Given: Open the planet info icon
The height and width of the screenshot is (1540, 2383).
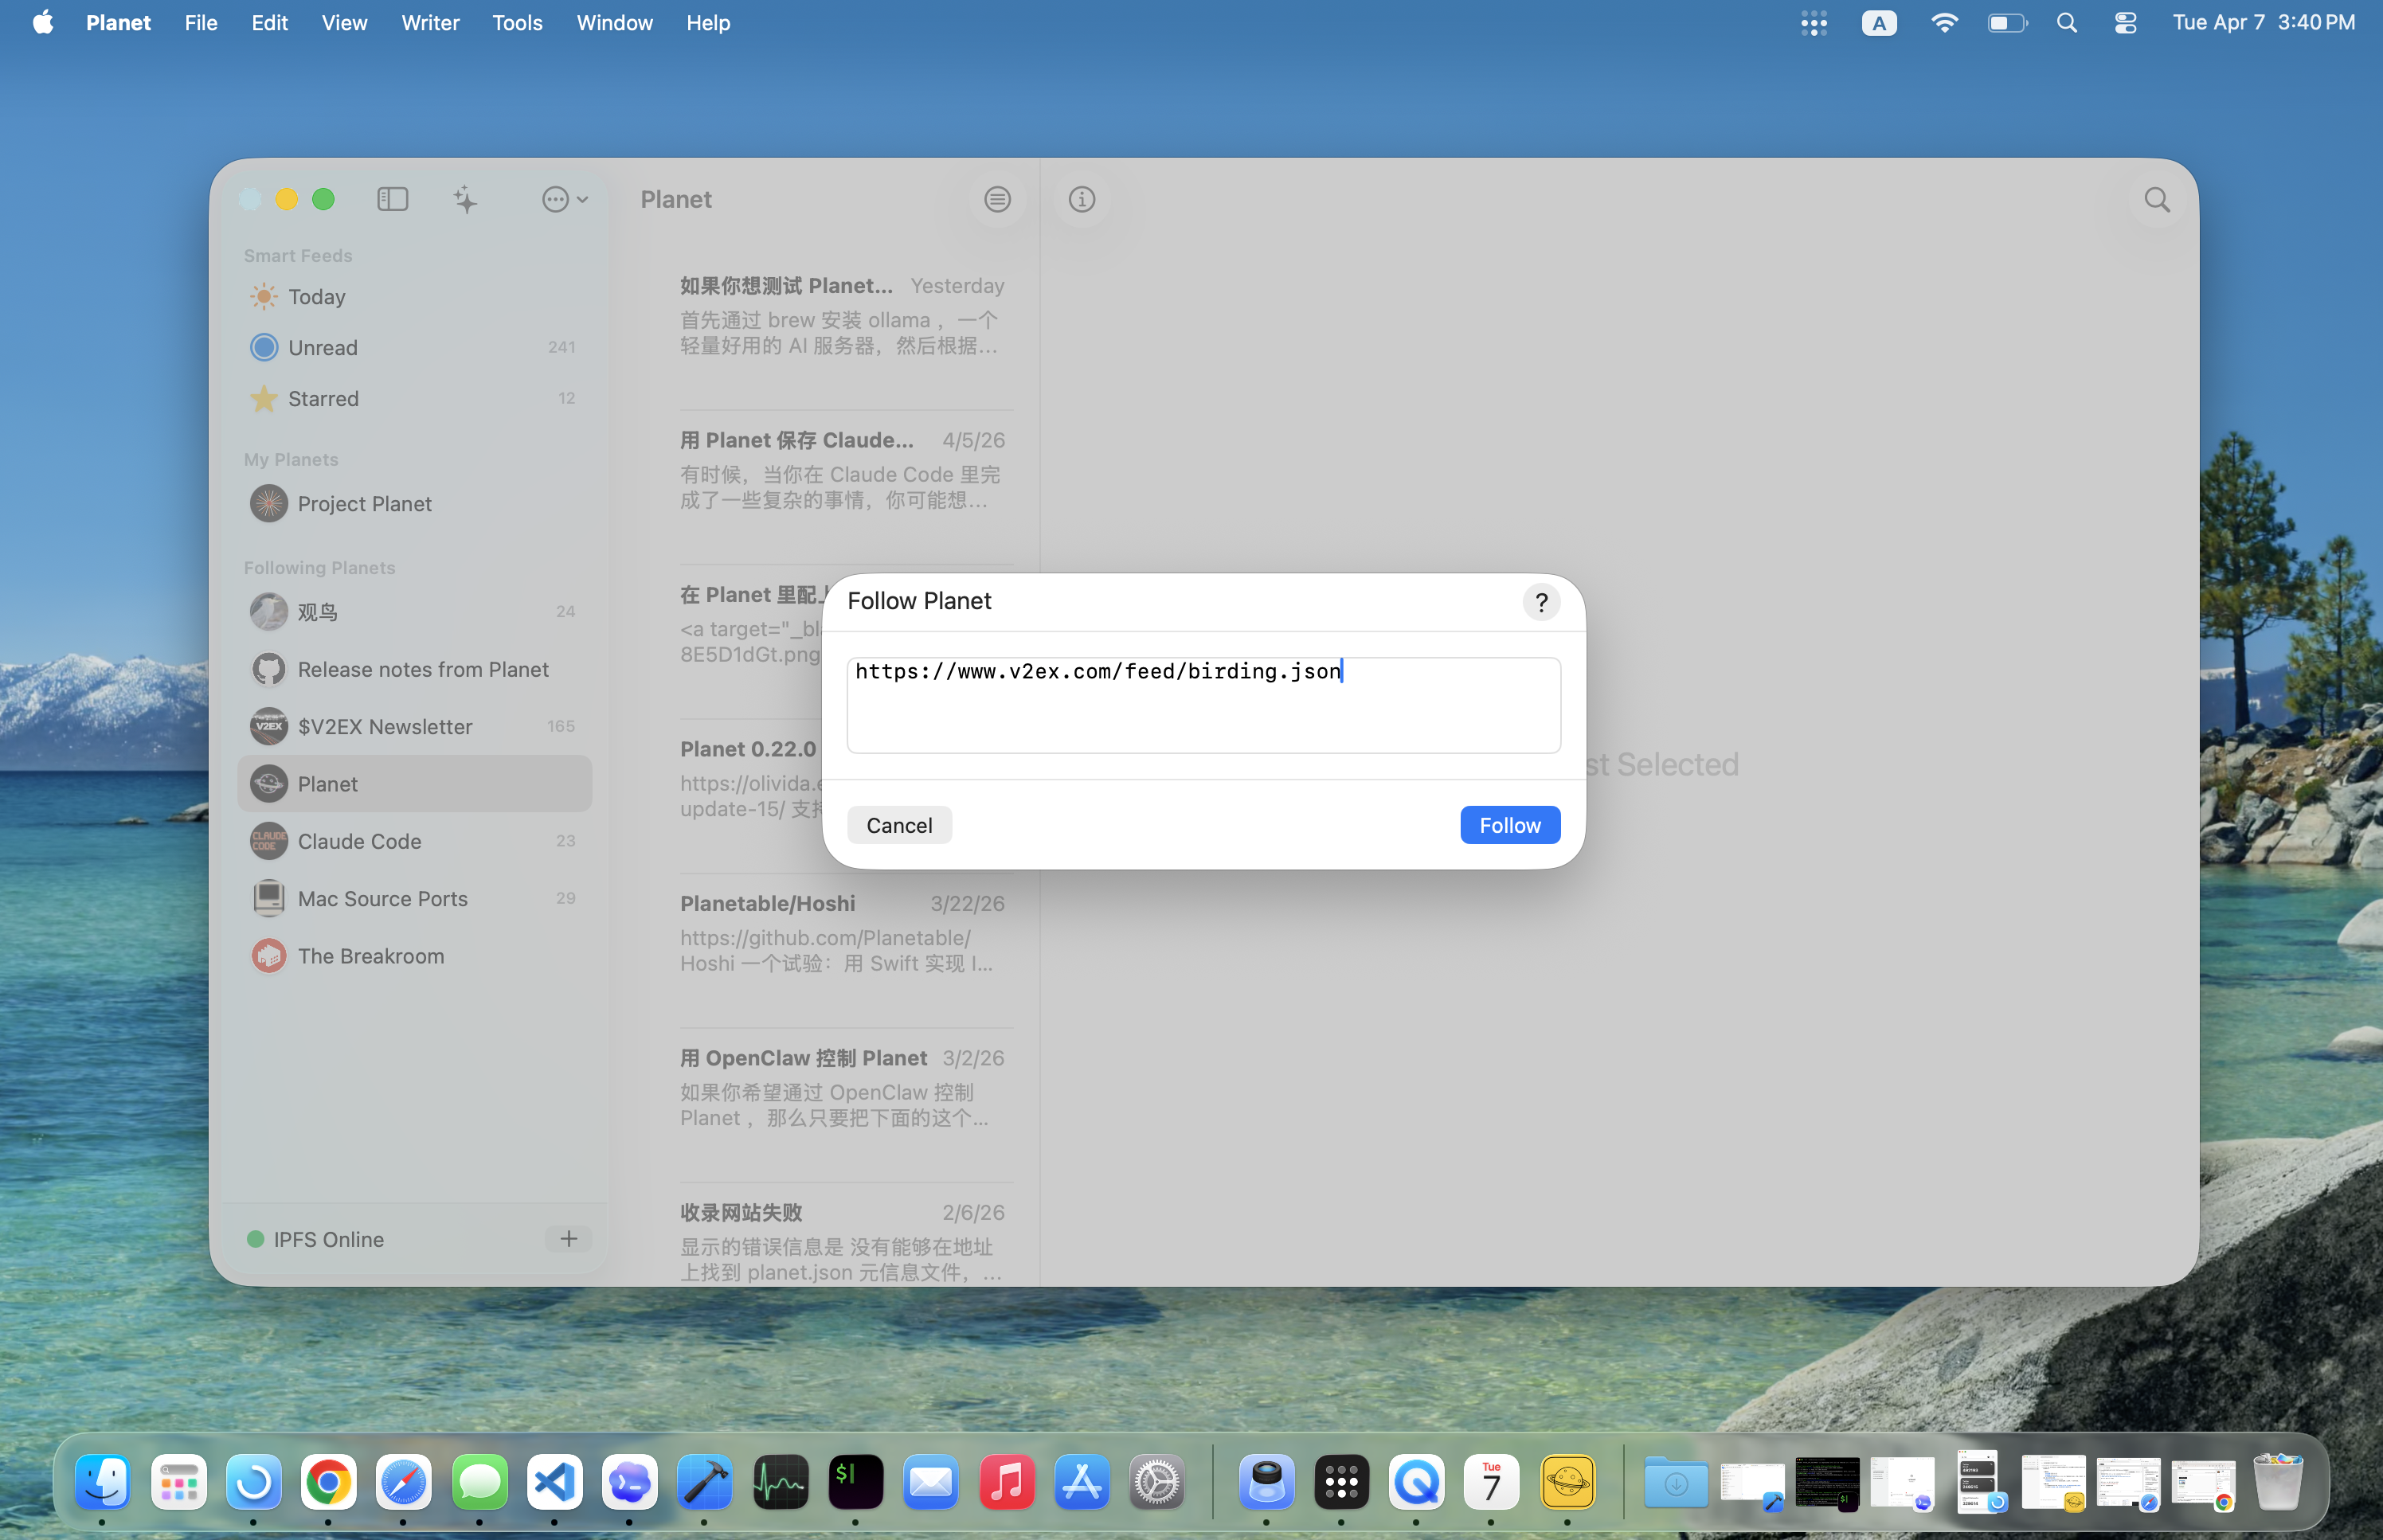Looking at the screenshot, I should [1081, 199].
